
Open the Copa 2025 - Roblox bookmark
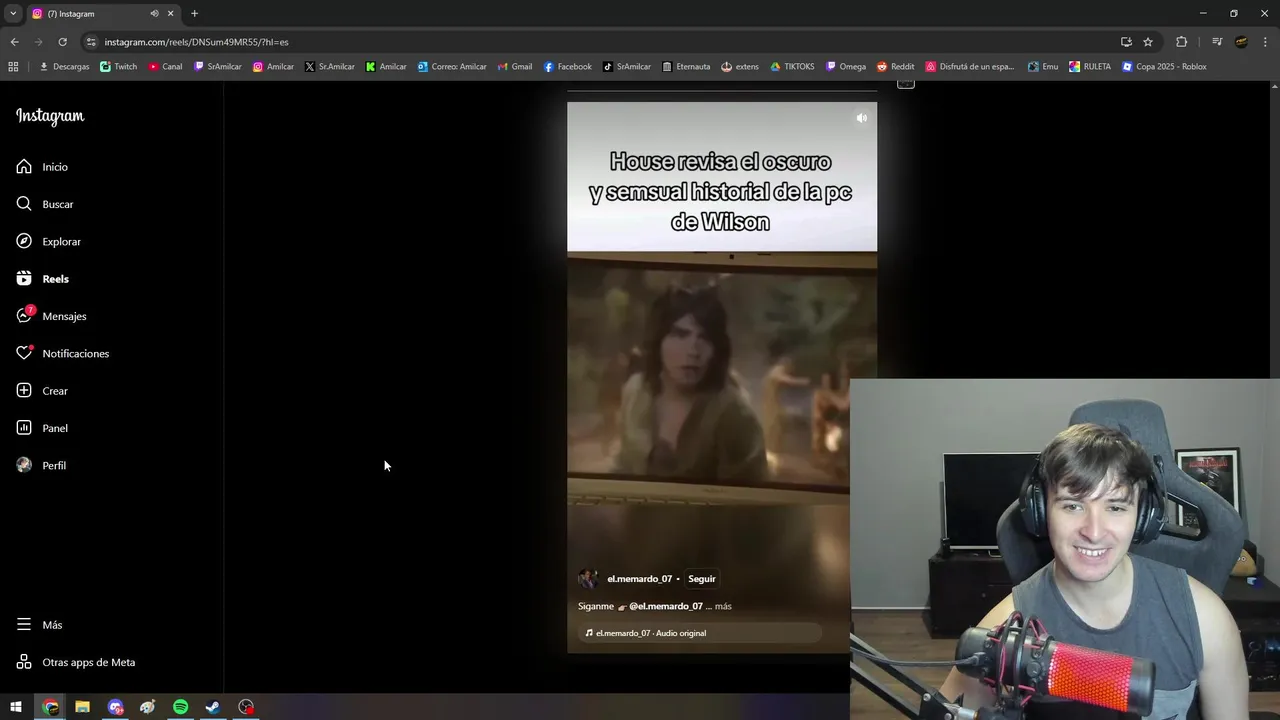(x=1164, y=67)
